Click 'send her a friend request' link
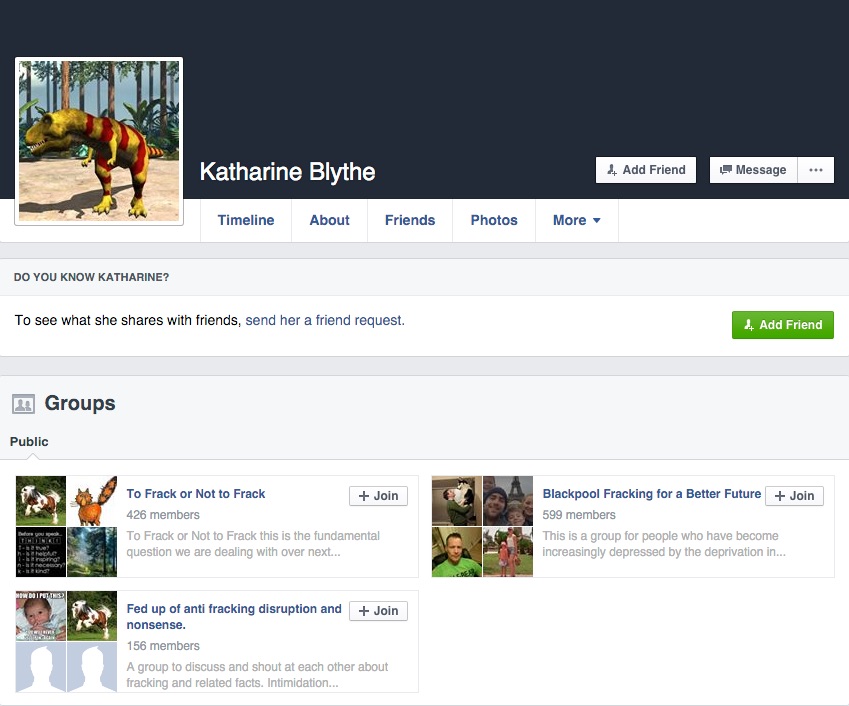Viewport: 849px width, 706px height. pyautogui.click(x=325, y=321)
